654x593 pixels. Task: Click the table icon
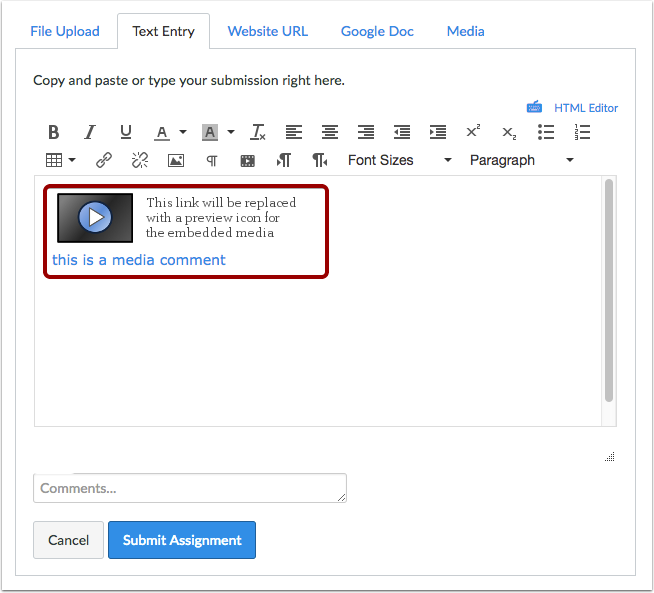click(x=54, y=160)
